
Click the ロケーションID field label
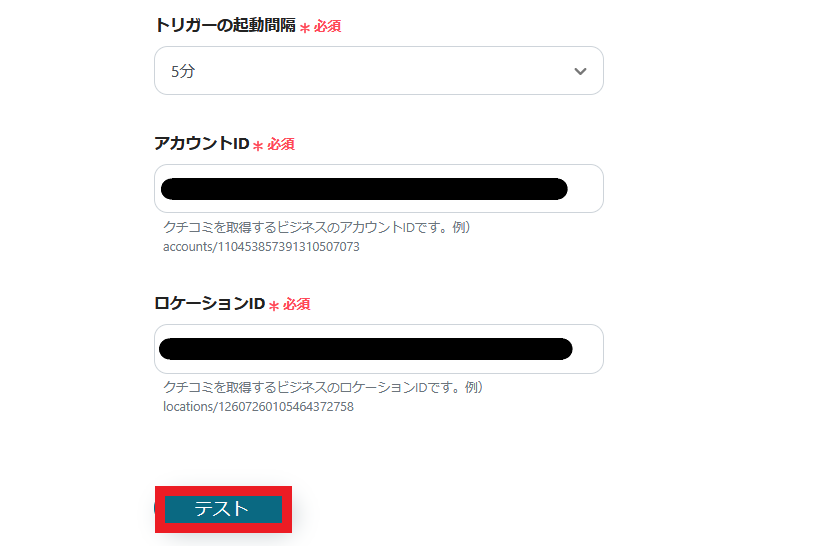coord(210,303)
